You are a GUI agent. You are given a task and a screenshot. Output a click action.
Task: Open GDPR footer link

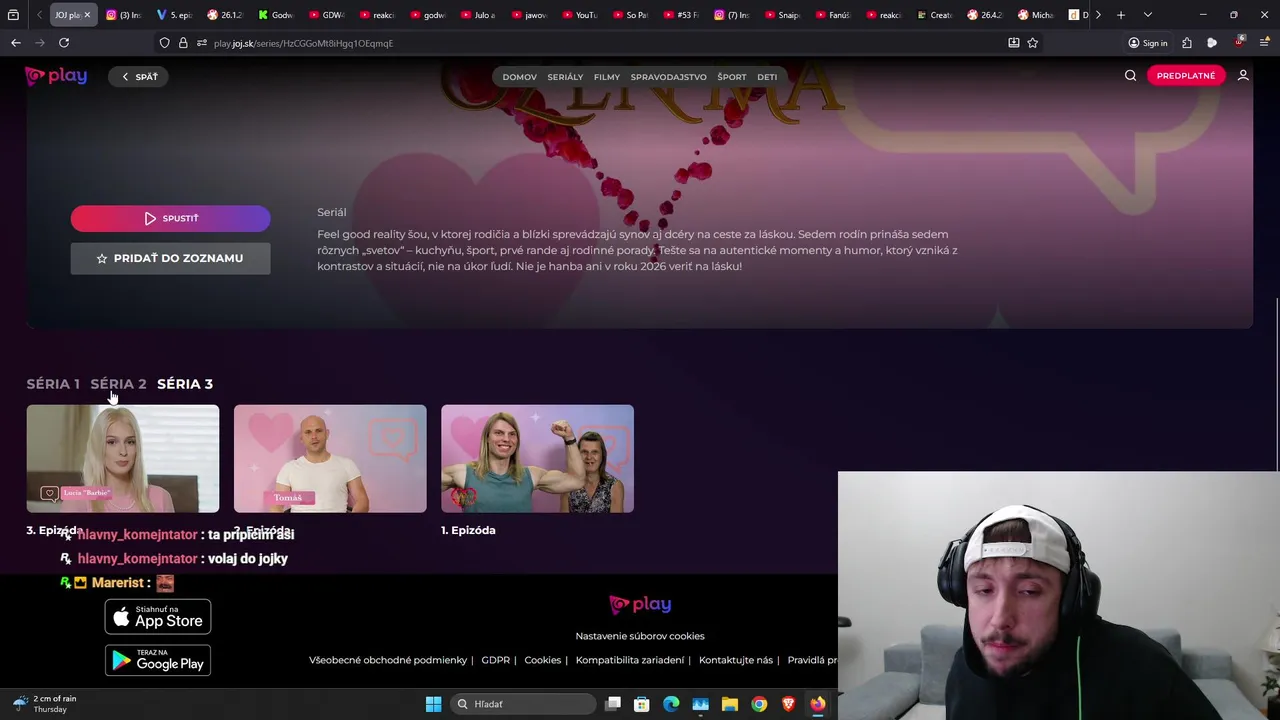495,660
